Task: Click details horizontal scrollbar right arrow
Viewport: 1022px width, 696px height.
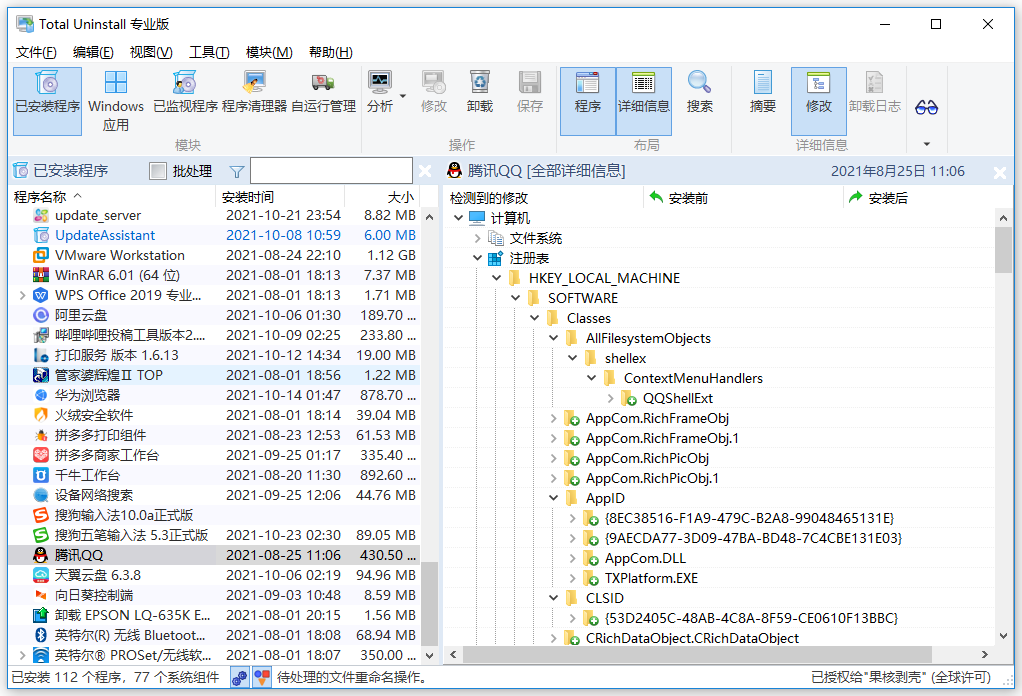Action: click(984, 654)
